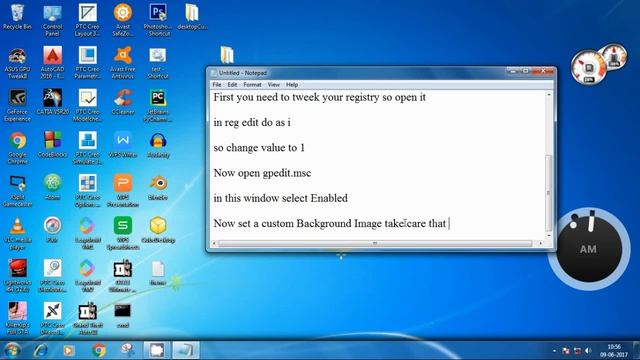The image size is (640, 360).
Task: Select the JetBrains PyCharm desktop icon
Action: [158, 106]
